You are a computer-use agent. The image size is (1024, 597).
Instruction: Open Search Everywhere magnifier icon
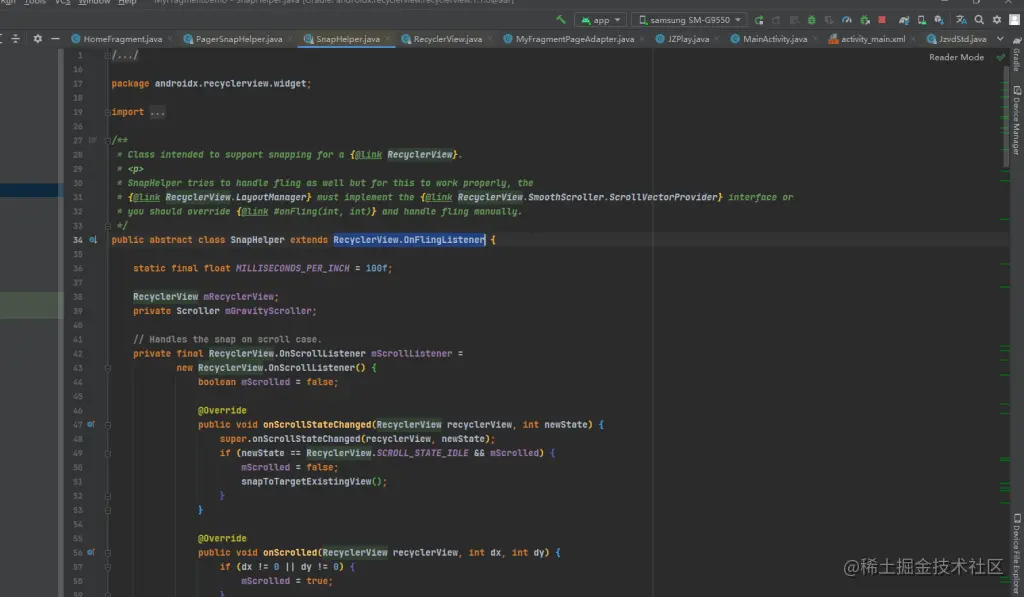pos(979,20)
